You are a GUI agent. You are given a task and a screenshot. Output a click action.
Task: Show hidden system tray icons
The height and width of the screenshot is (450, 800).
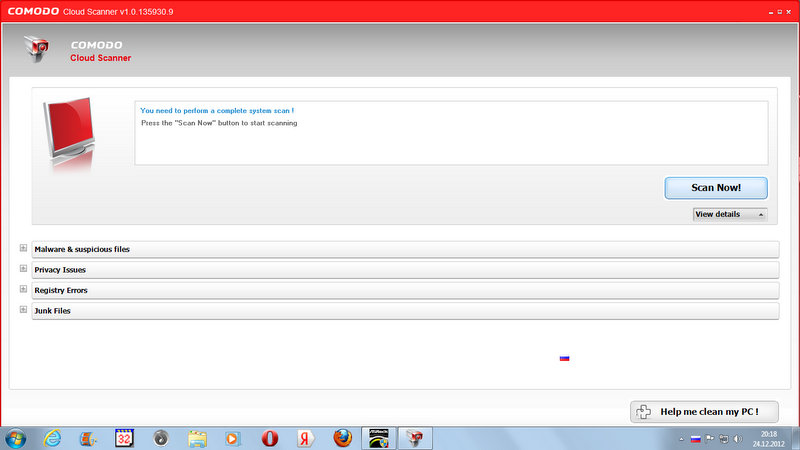click(682, 439)
